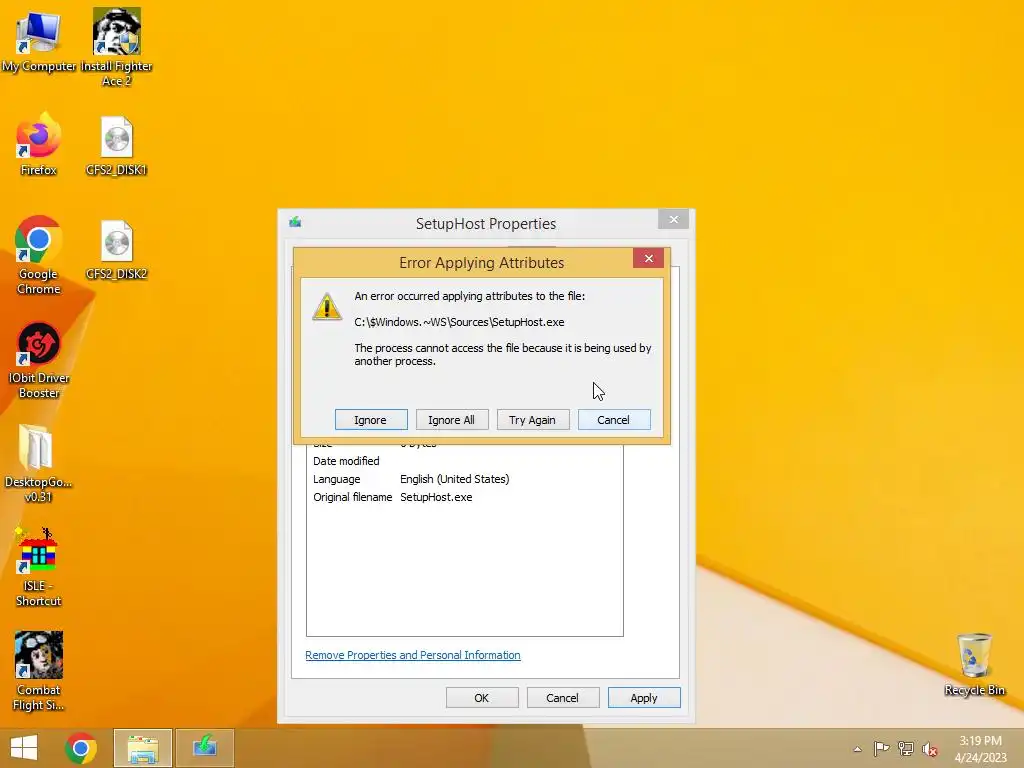Select the English (United States) value
Viewport: 1024px width, 768px height.
[455, 479]
